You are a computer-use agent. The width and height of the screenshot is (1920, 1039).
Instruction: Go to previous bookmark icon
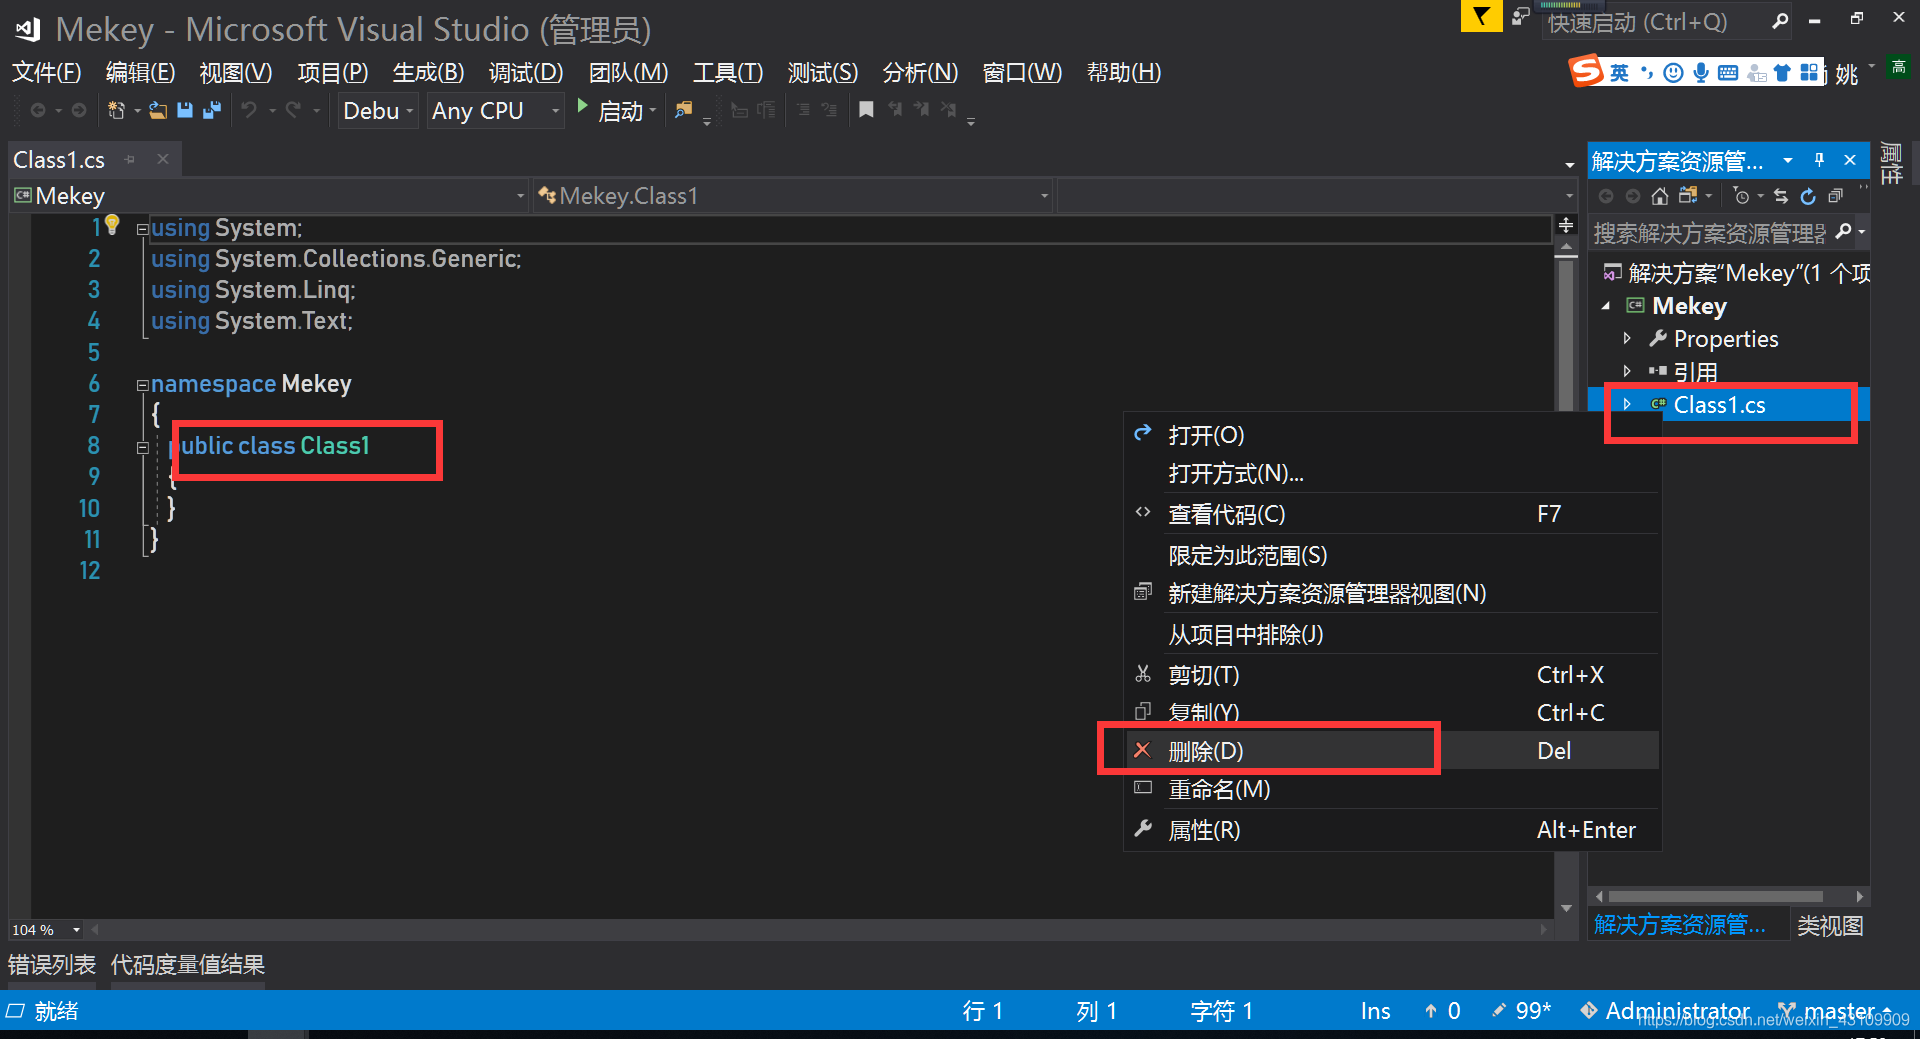click(894, 110)
